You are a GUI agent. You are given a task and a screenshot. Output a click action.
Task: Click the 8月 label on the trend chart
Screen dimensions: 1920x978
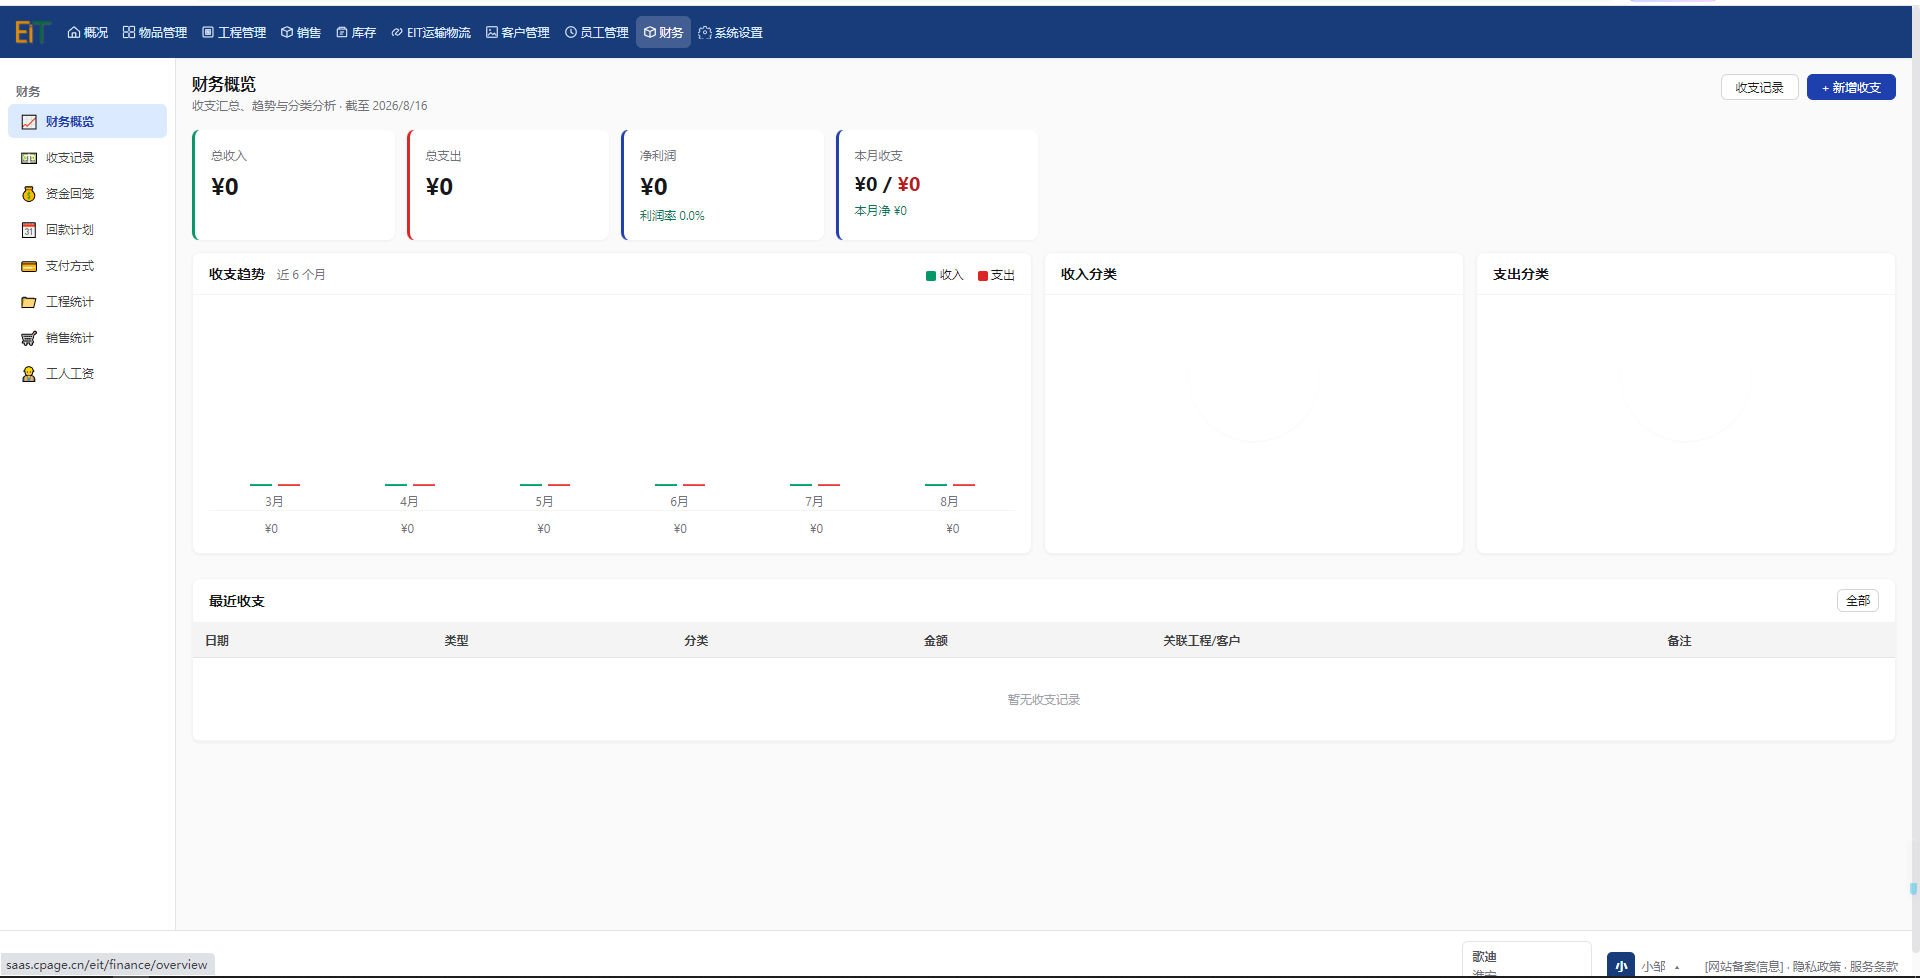pyautogui.click(x=949, y=501)
